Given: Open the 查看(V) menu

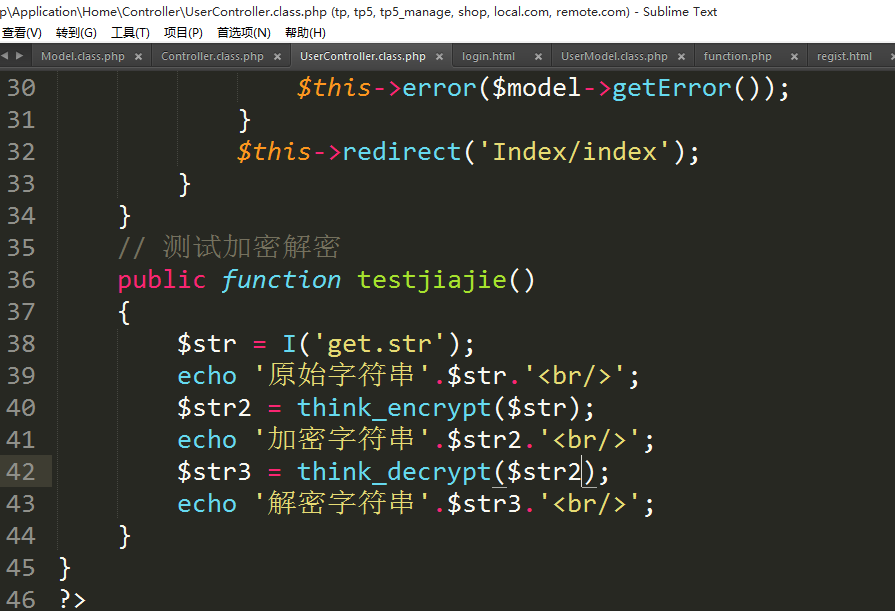Looking at the screenshot, I should pyautogui.click(x=22, y=33).
